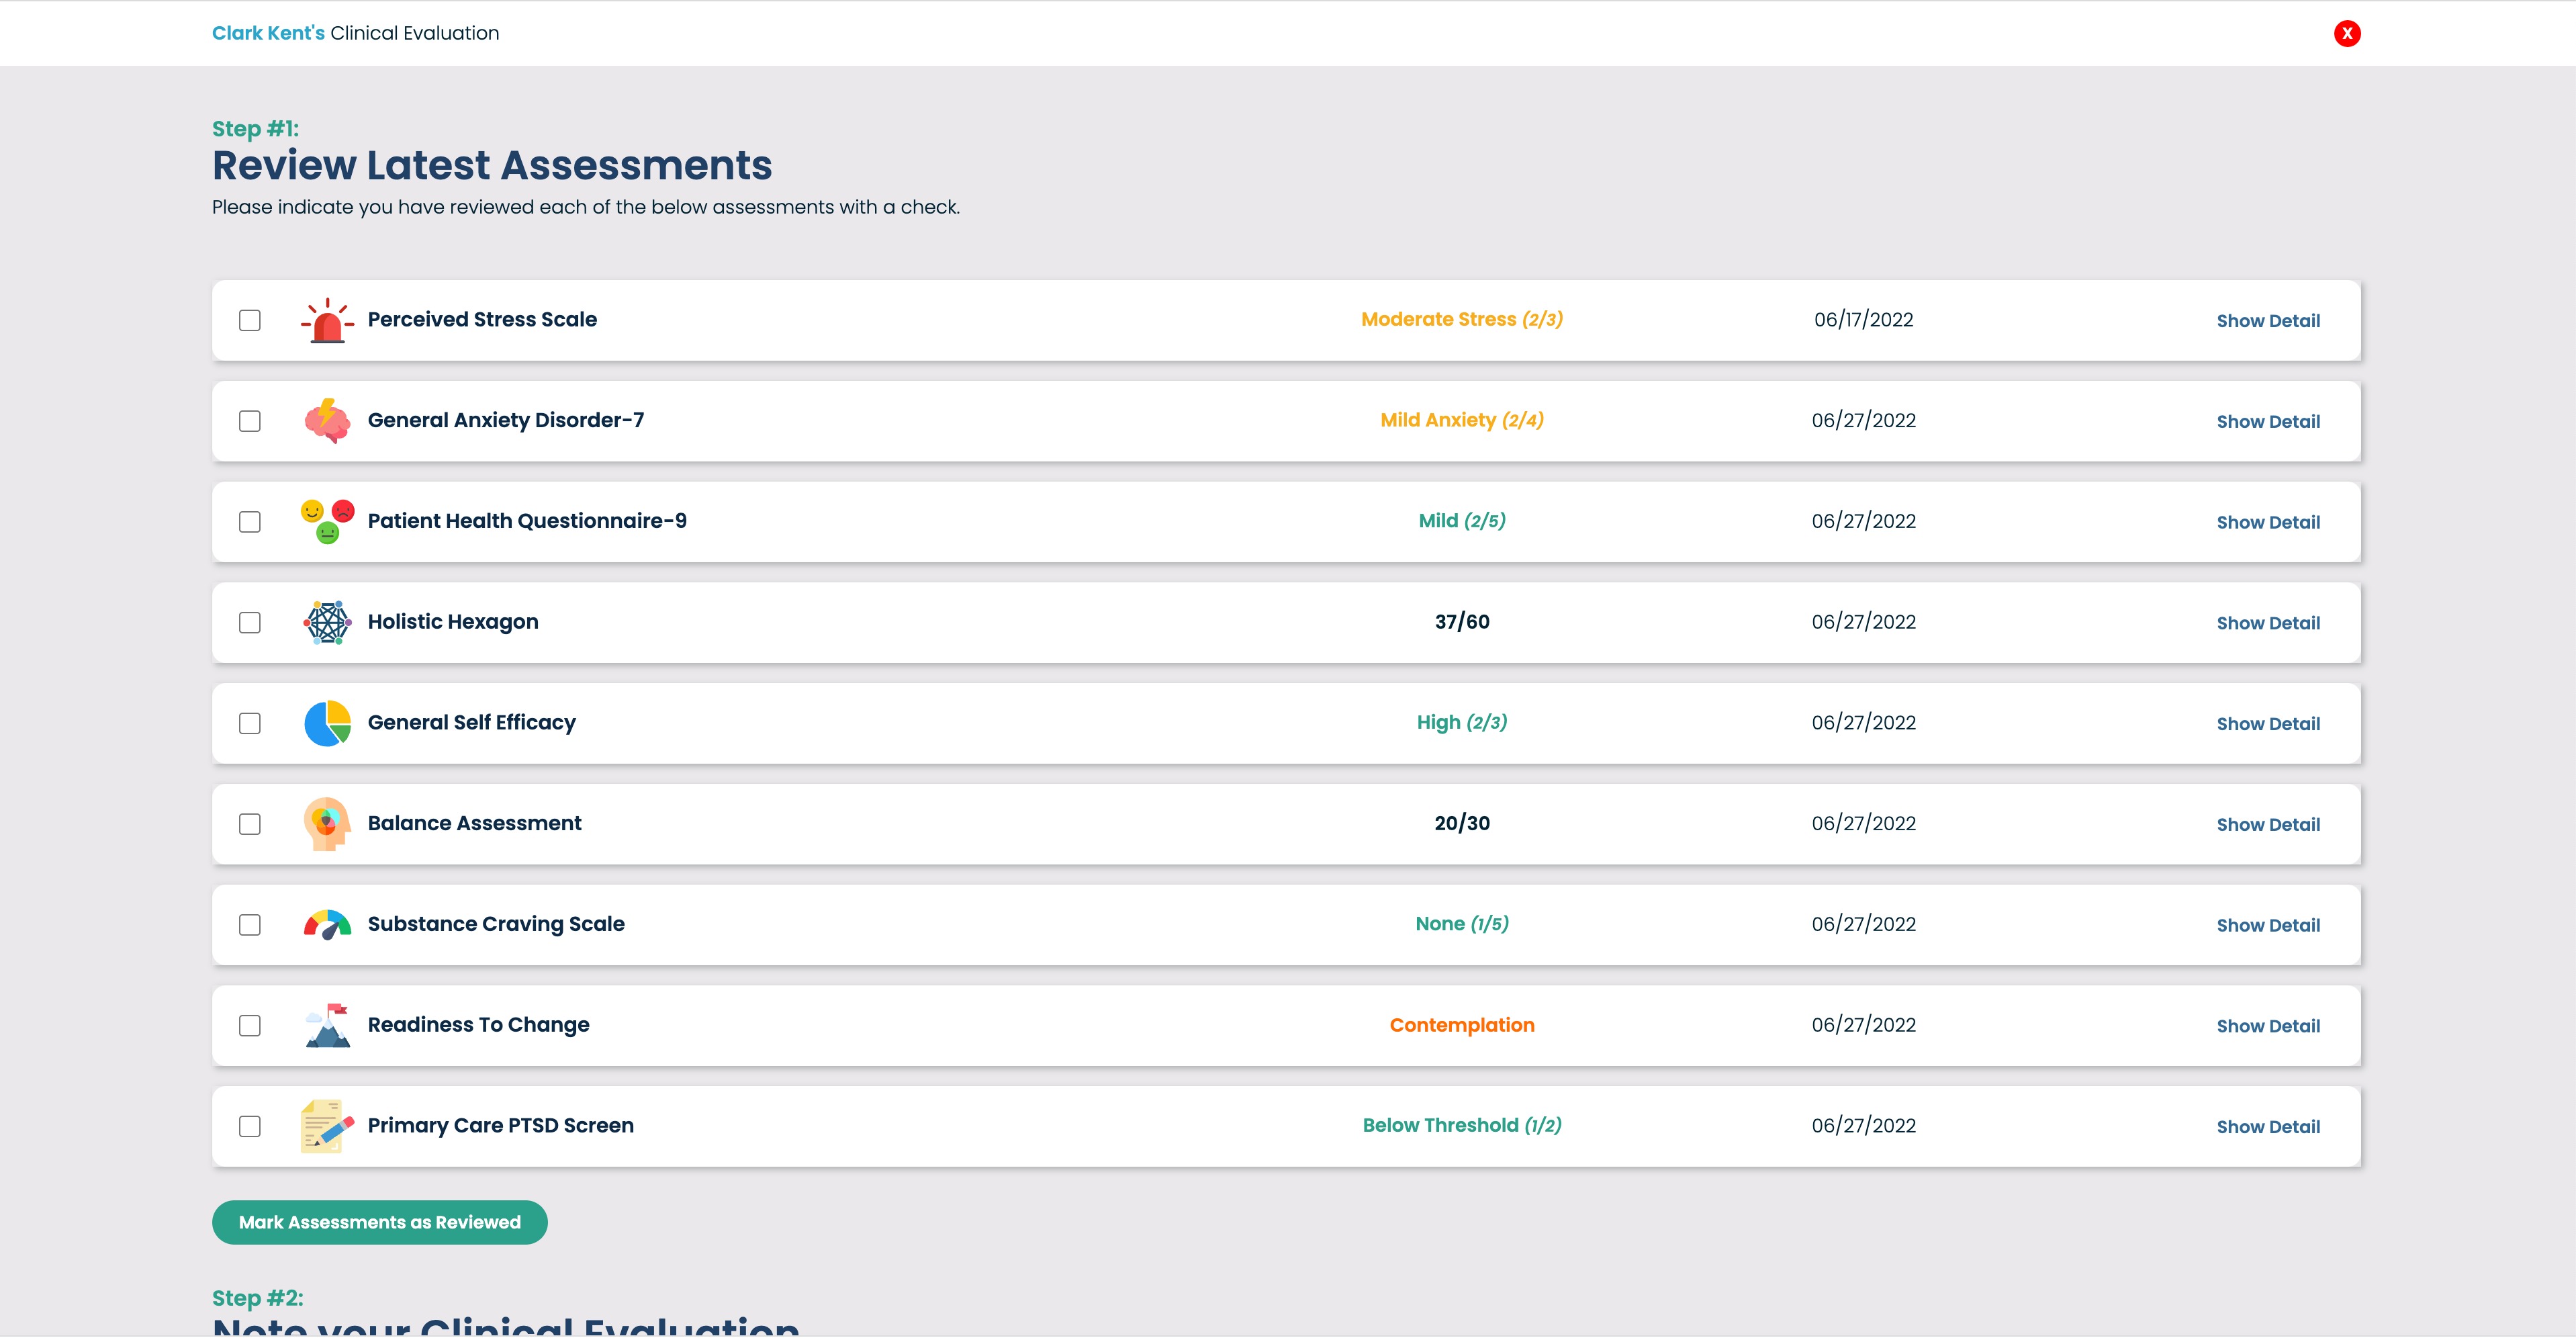2576x1338 pixels.
Task: Check the Perceived Stress Scale checkbox
Action: point(250,321)
